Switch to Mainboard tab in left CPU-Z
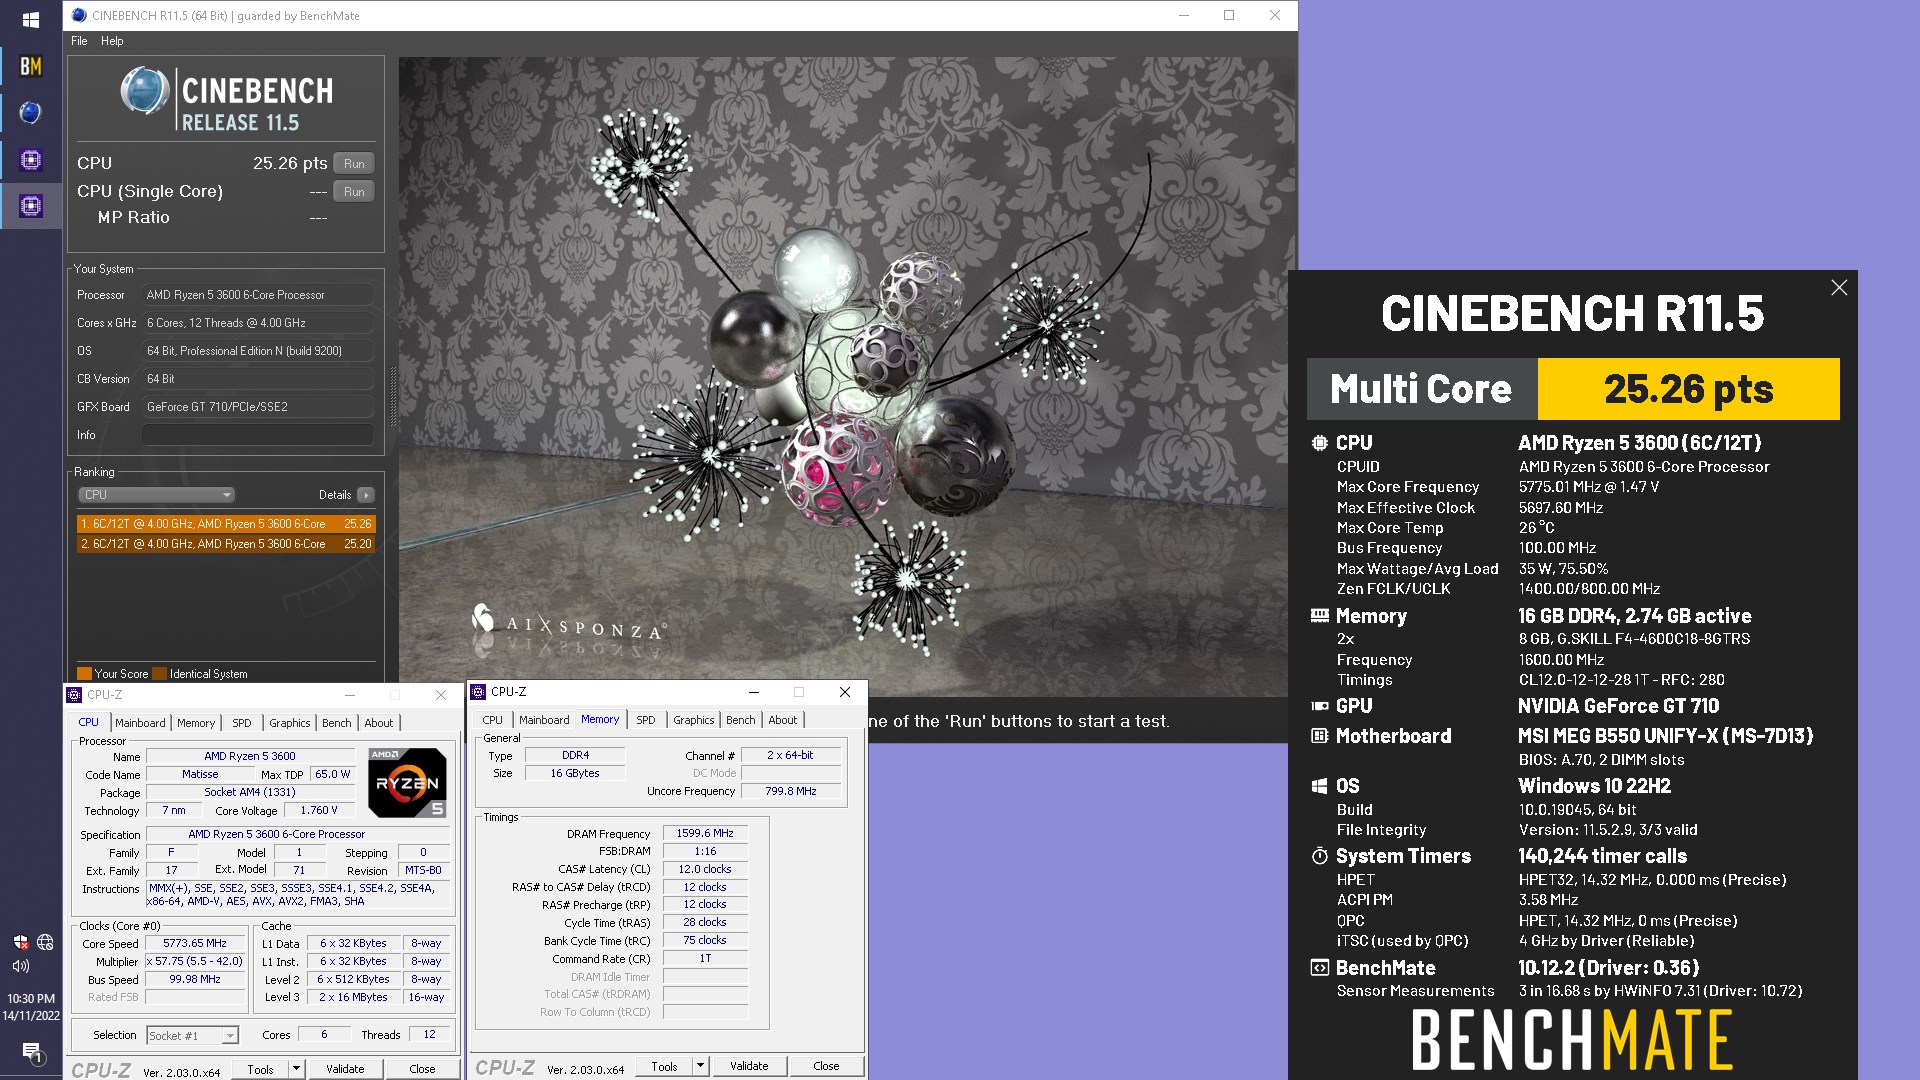 140,723
